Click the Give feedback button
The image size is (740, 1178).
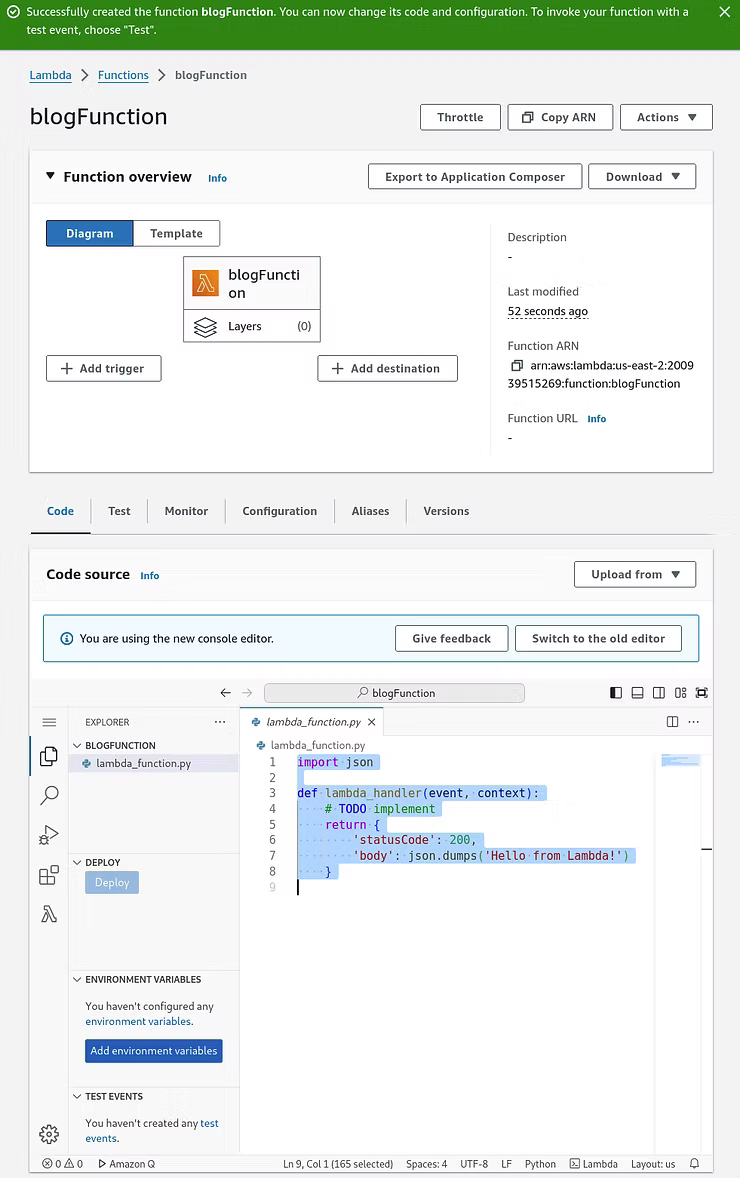pyautogui.click(x=452, y=639)
